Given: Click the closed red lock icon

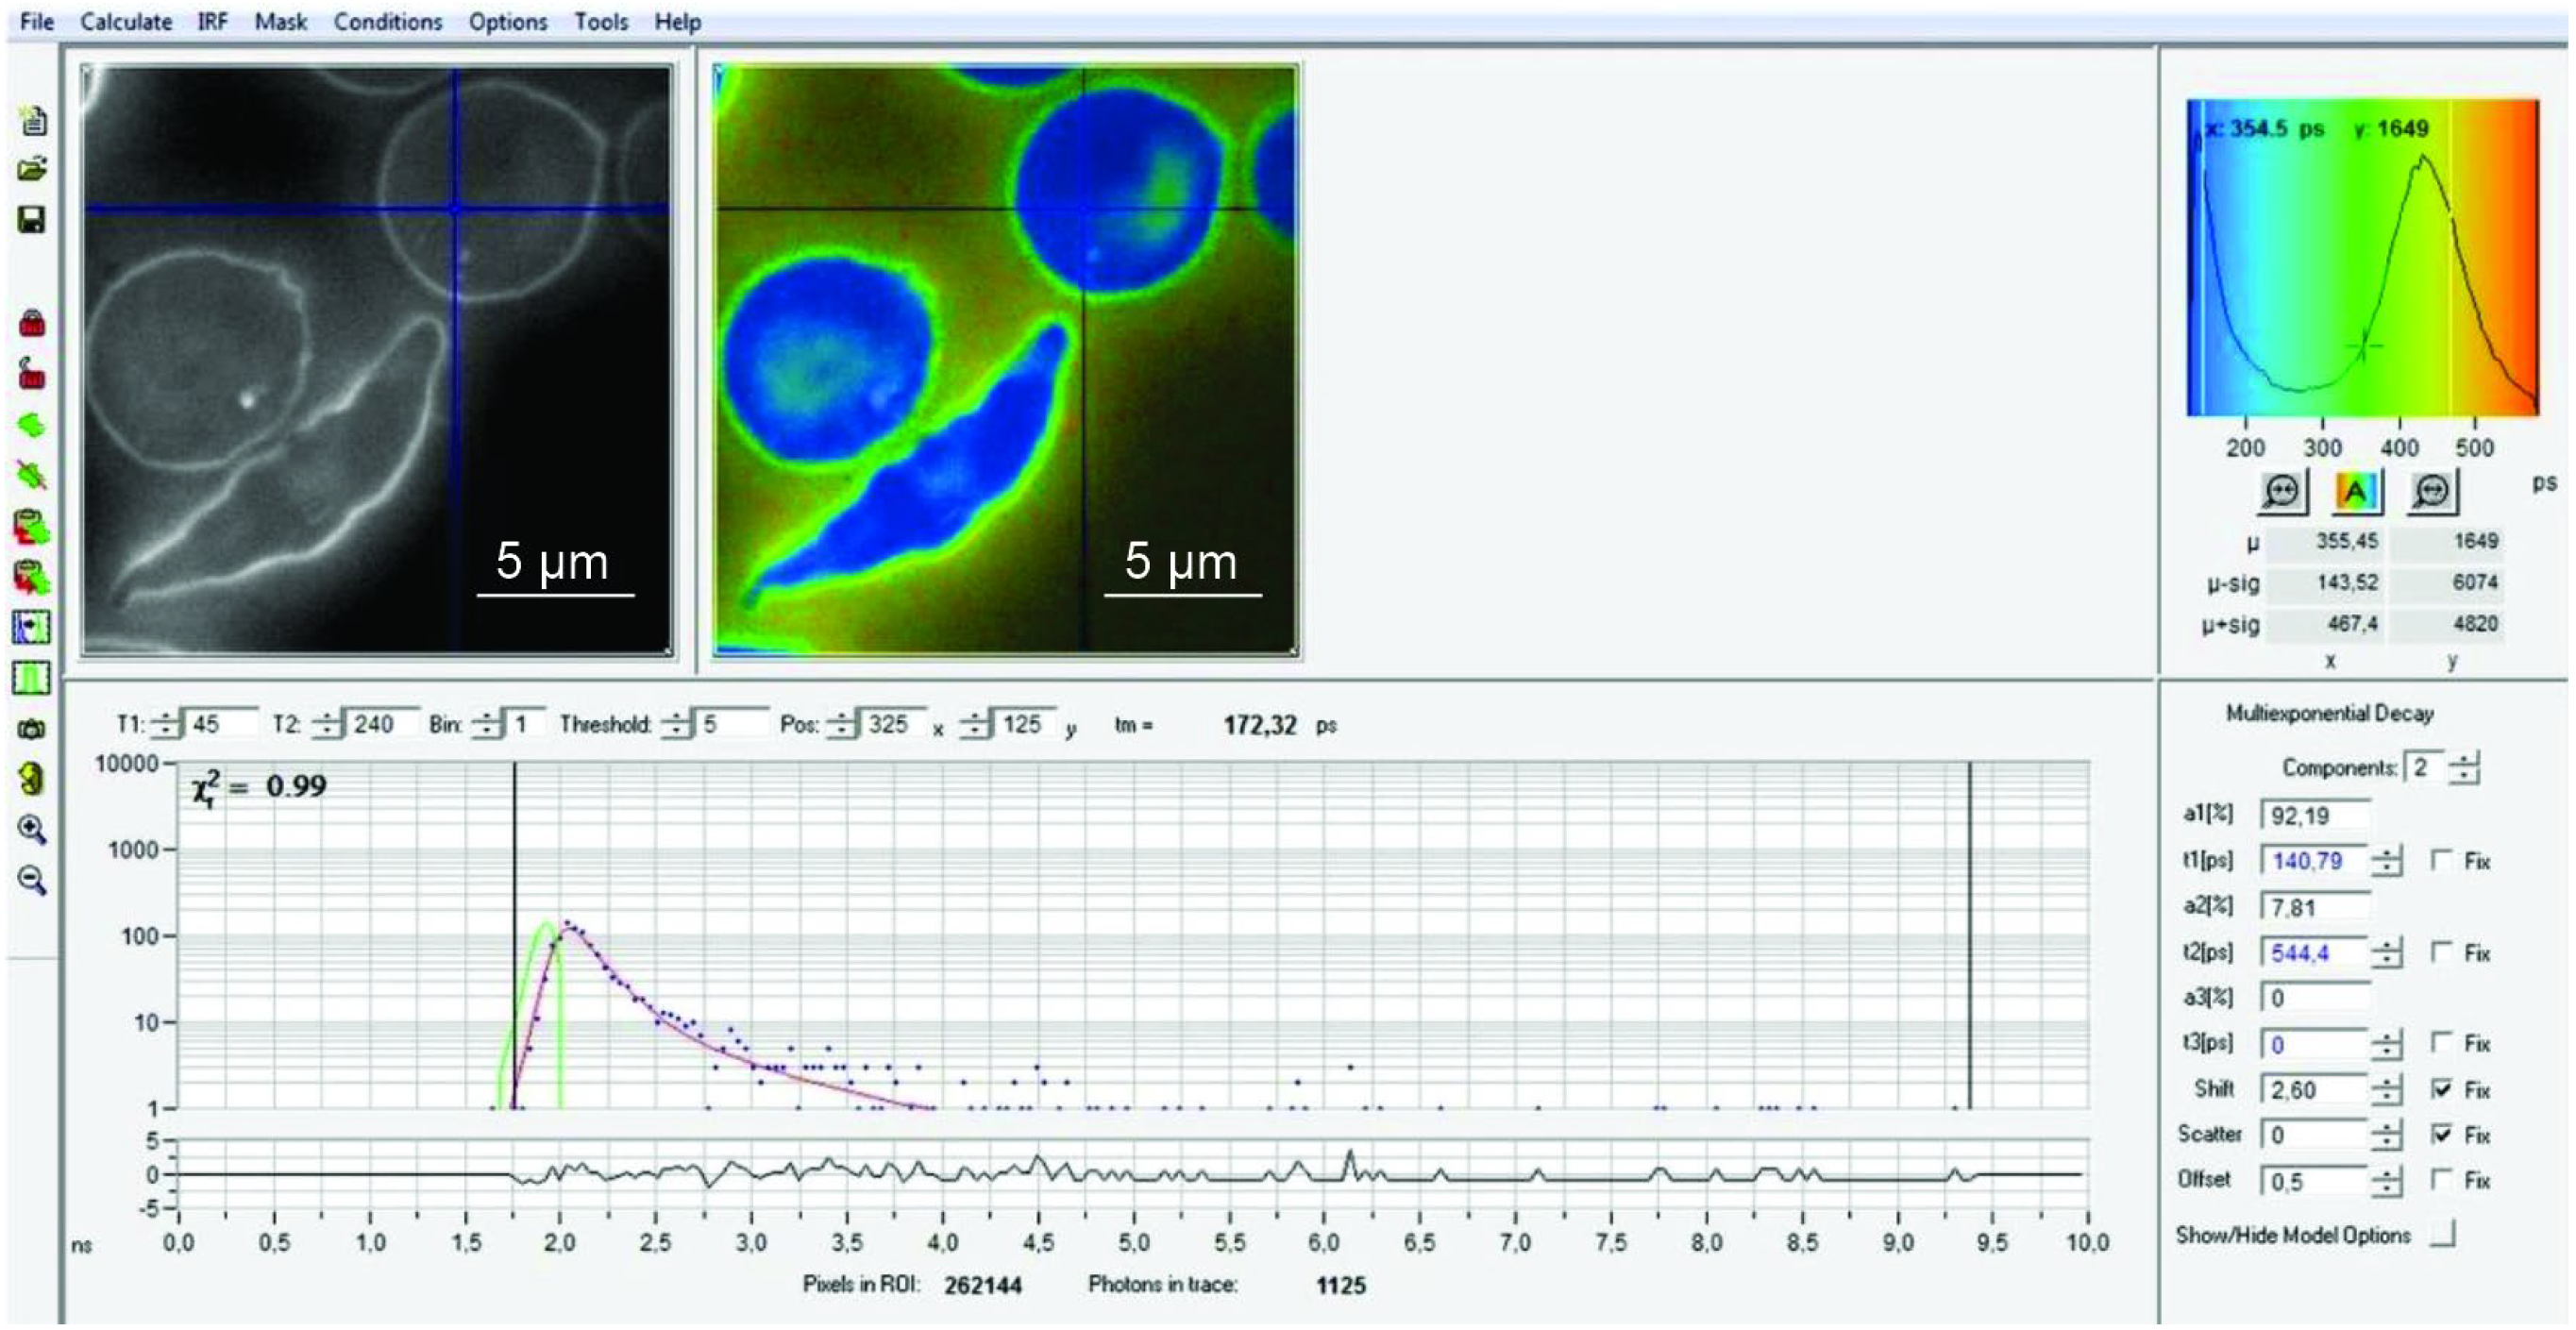Looking at the screenshot, I should click(x=32, y=324).
